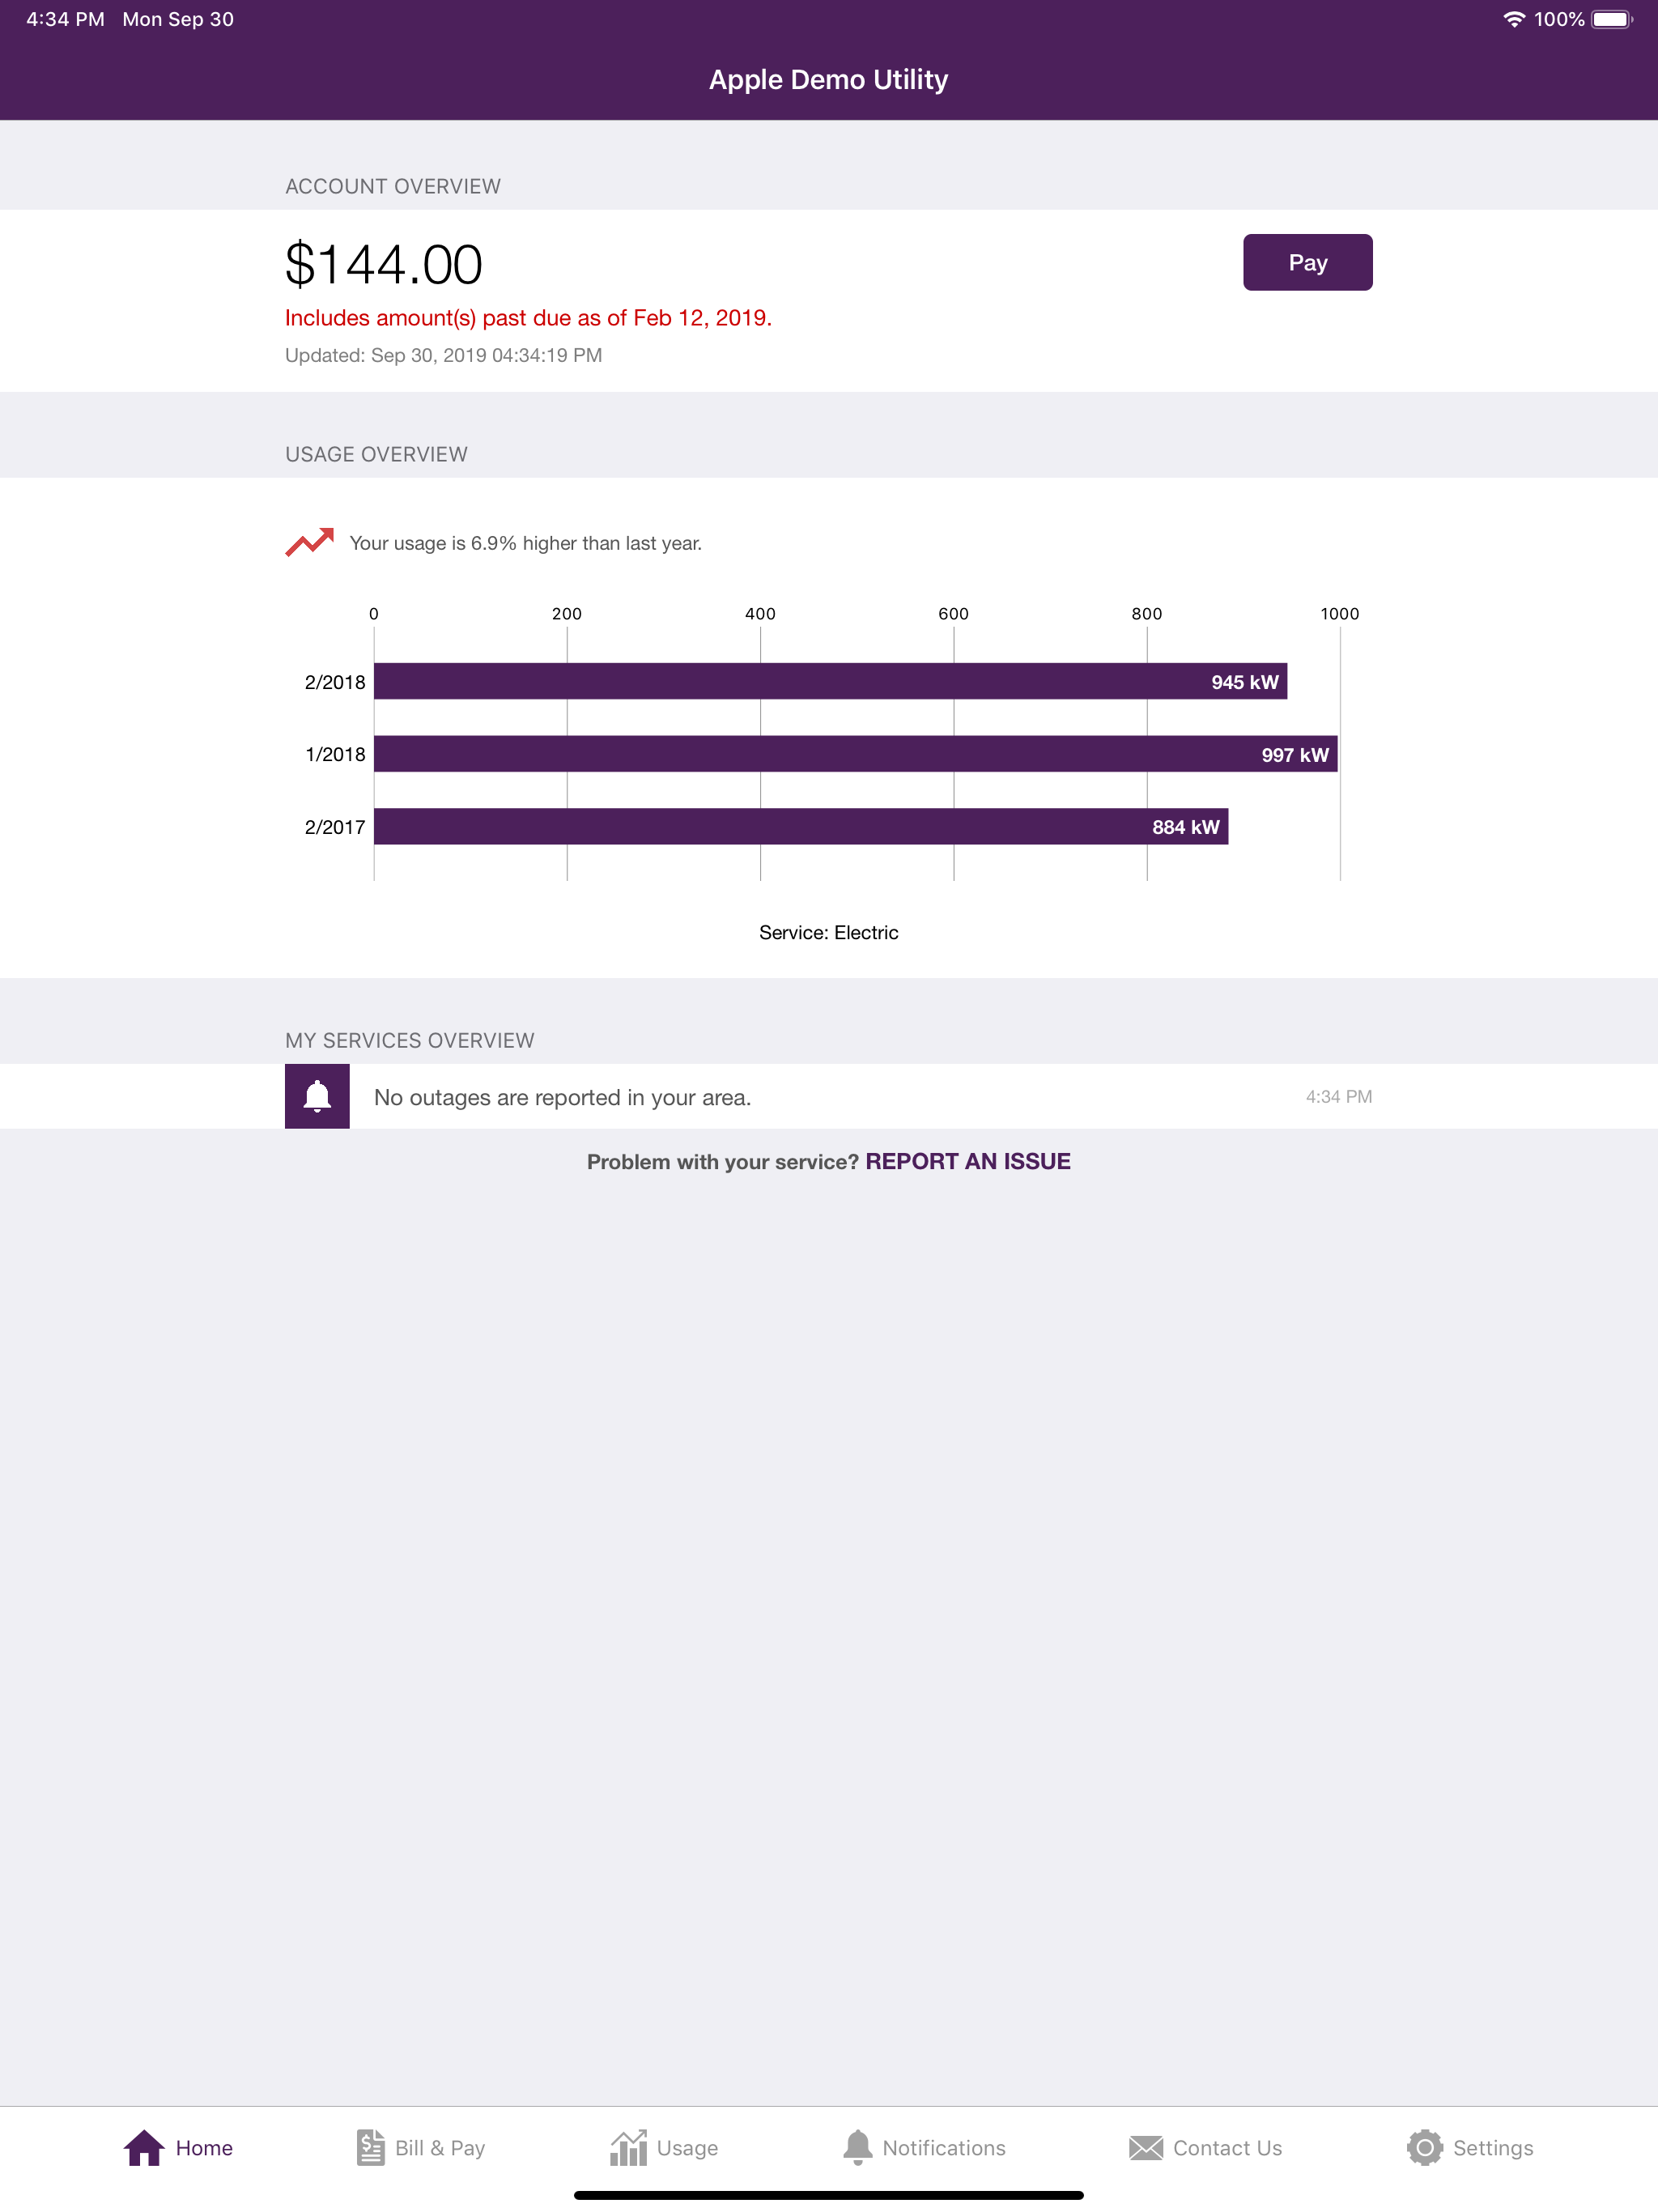The height and width of the screenshot is (2212, 1658).
Task: Switch to the Usage tab
Action: tap(665, 2147)
